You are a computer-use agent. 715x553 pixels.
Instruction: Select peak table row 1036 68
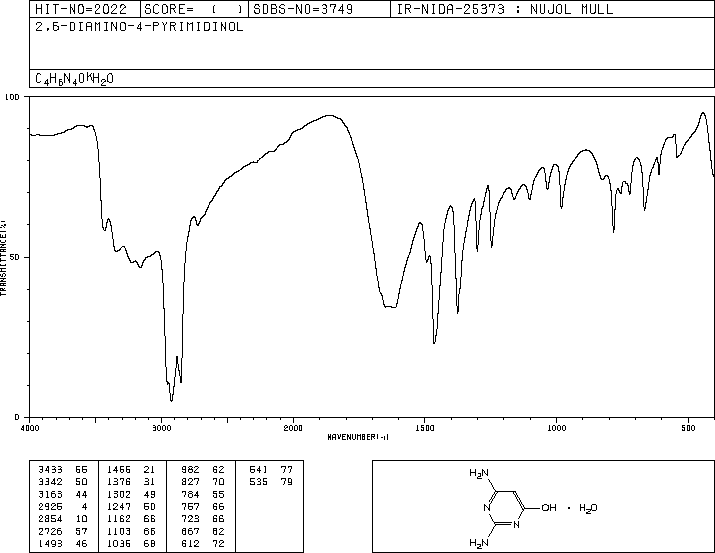click(131, 543)
